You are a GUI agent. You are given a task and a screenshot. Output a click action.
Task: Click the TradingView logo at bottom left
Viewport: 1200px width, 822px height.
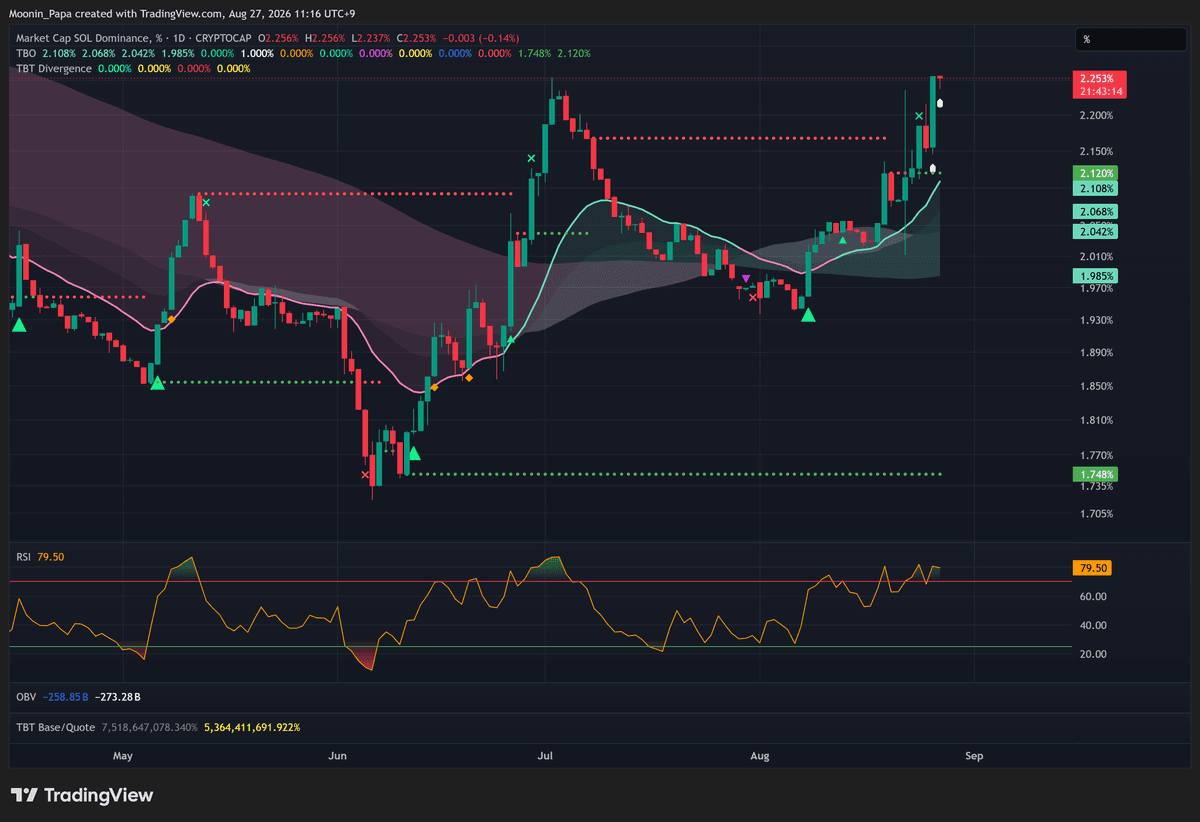[83, 795]
